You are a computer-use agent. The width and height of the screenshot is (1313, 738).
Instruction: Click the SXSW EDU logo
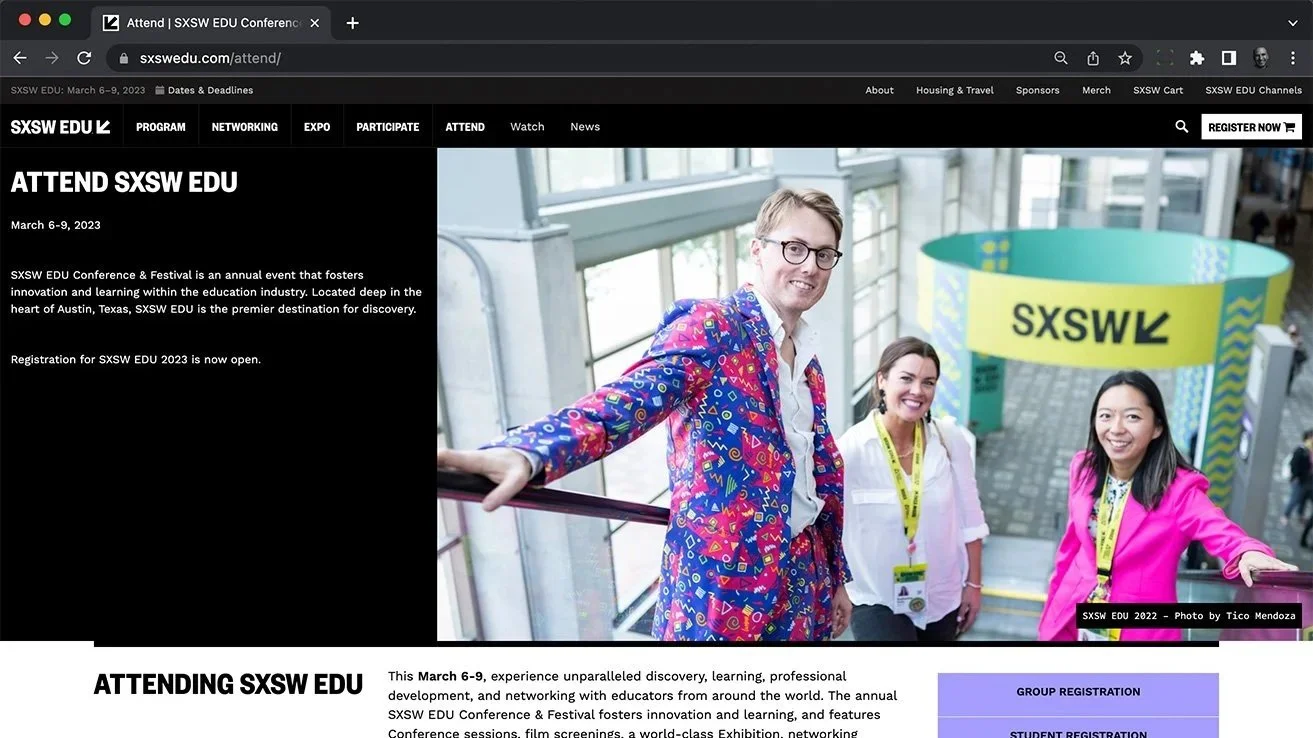(60, 127)
